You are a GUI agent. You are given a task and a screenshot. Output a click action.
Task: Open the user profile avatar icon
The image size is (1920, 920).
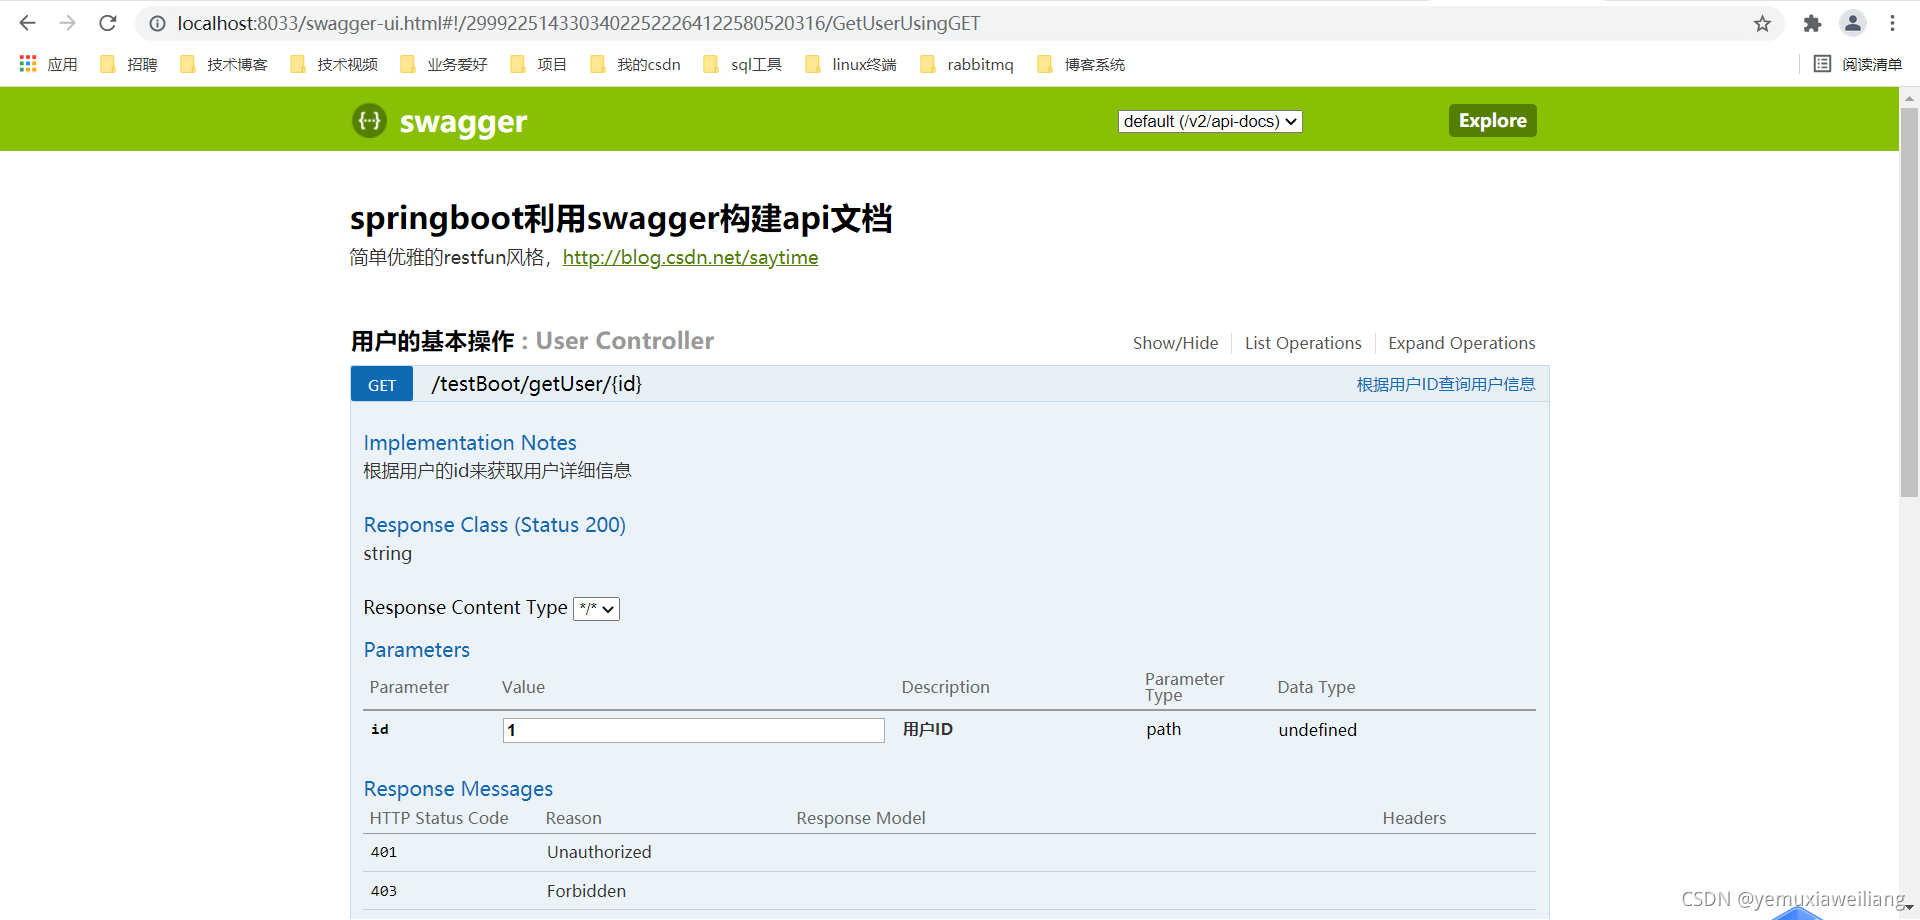coord(1853,23)
